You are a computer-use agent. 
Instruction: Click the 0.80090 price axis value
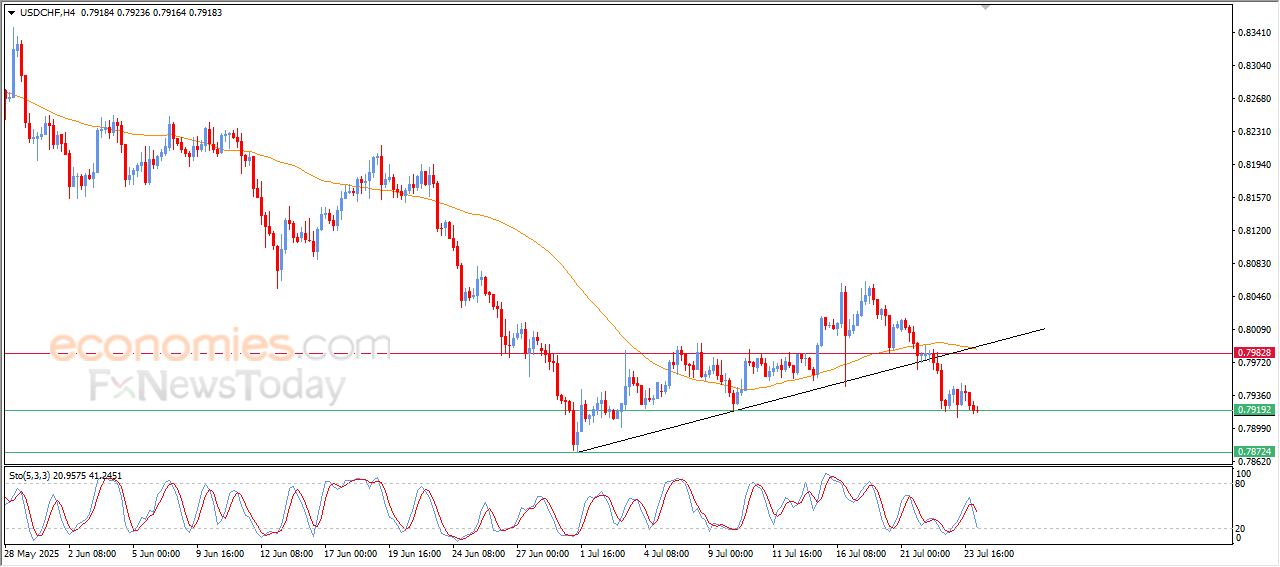pos(1255,330)
